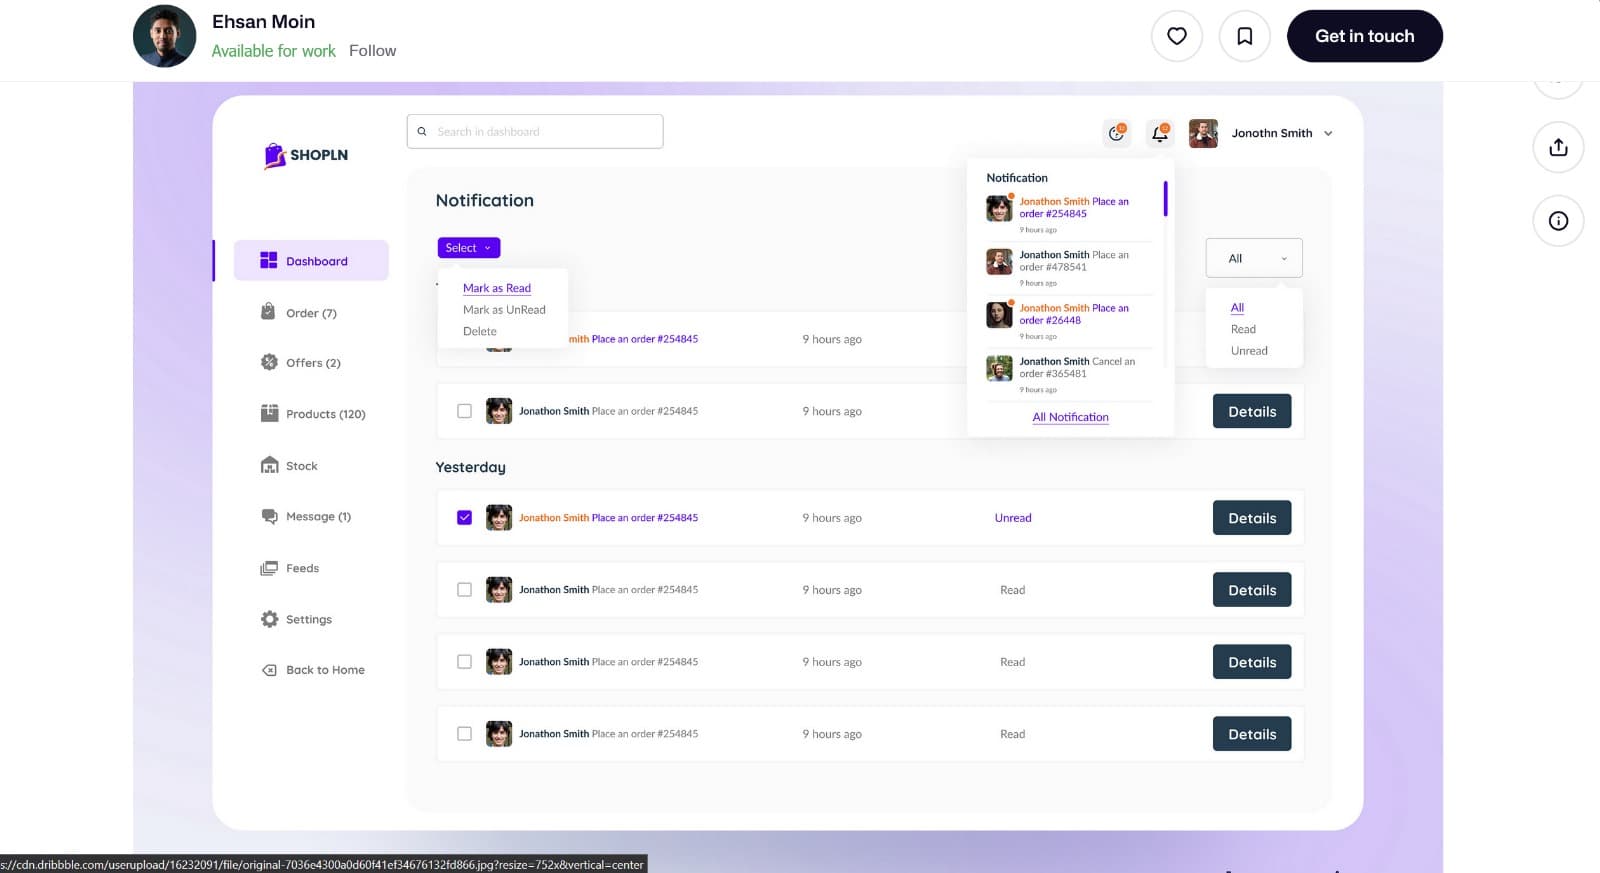Click the Unread status text

(x=1013, y=518)
